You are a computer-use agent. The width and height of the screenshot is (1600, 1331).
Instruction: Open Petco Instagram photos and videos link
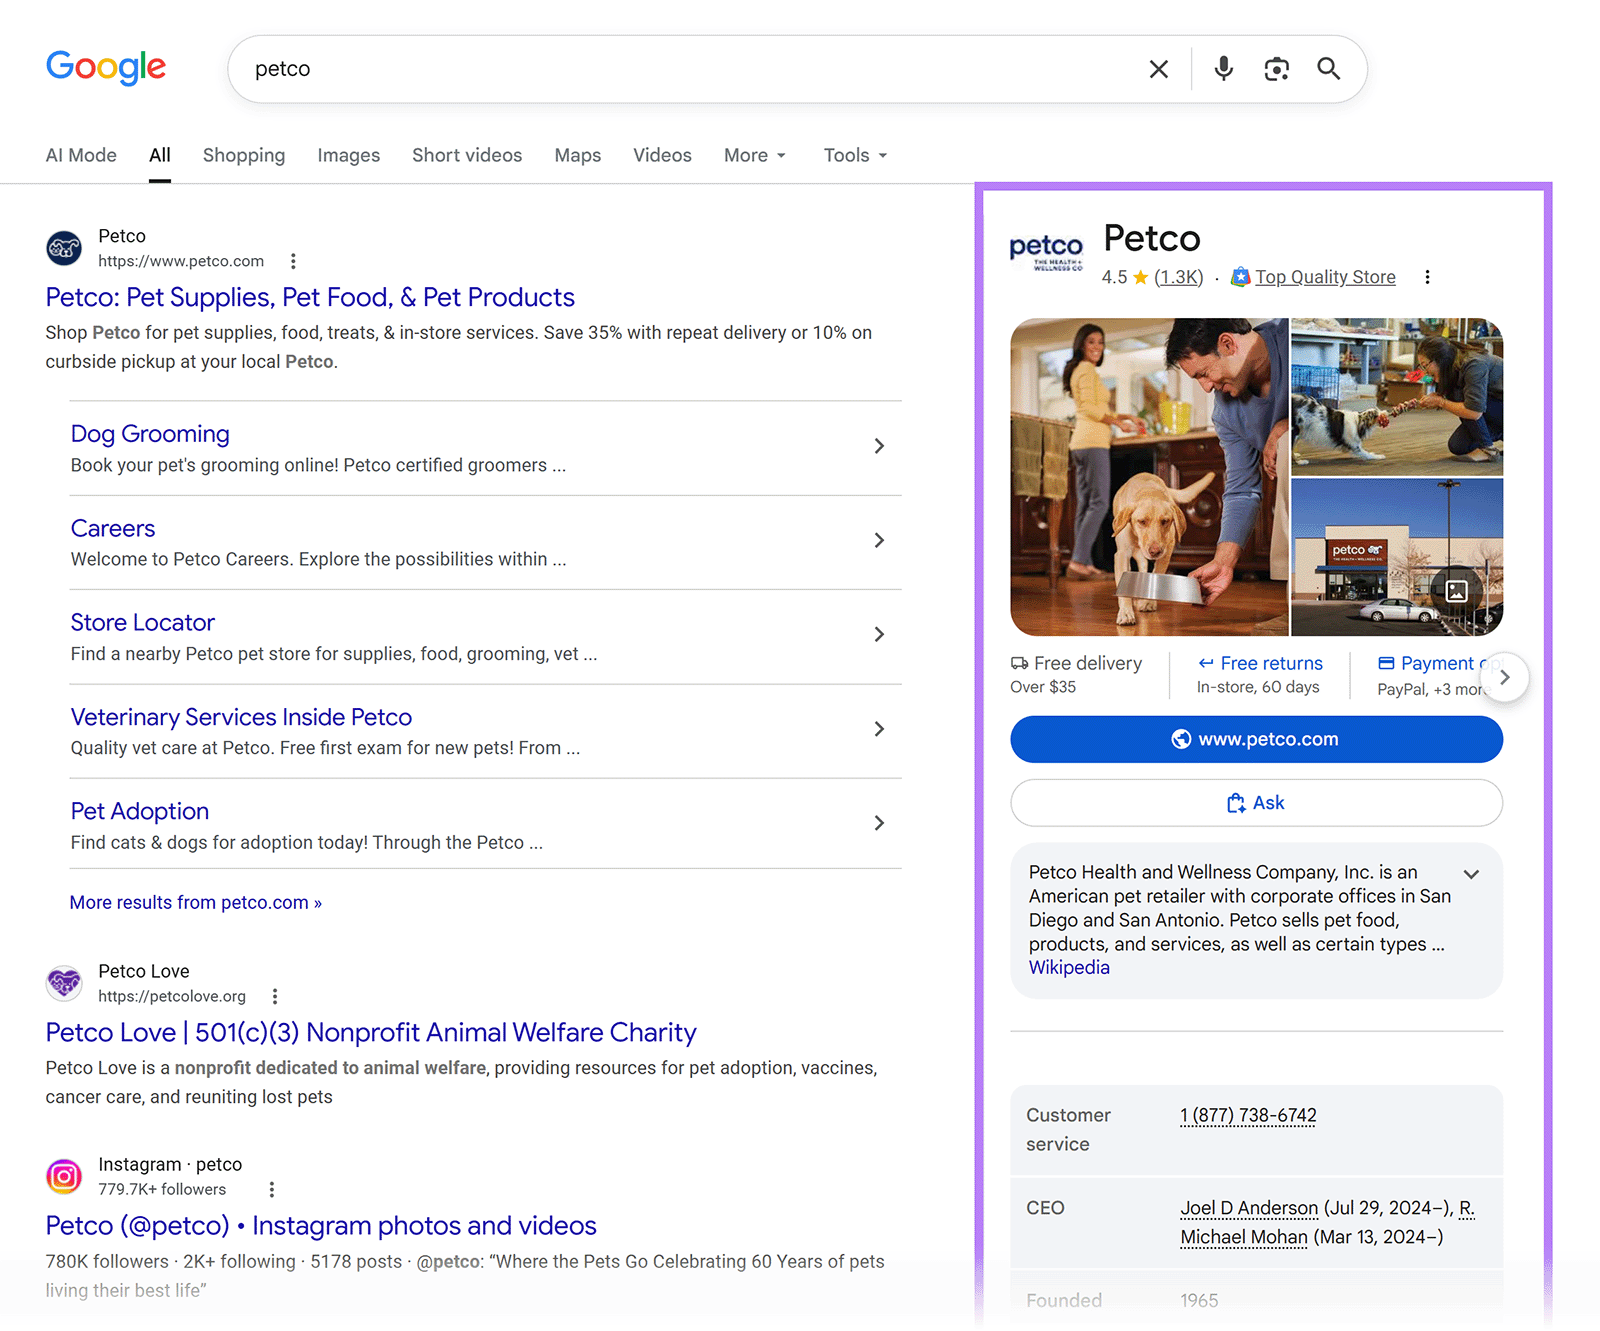click(321, 1225)
